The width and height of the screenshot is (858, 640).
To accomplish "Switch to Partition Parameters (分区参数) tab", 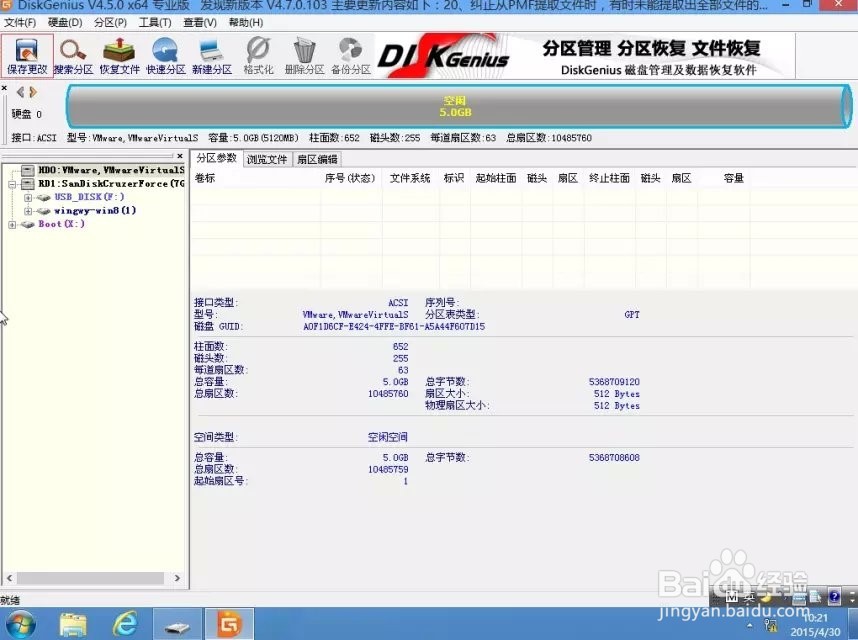I will pos(216,158).
